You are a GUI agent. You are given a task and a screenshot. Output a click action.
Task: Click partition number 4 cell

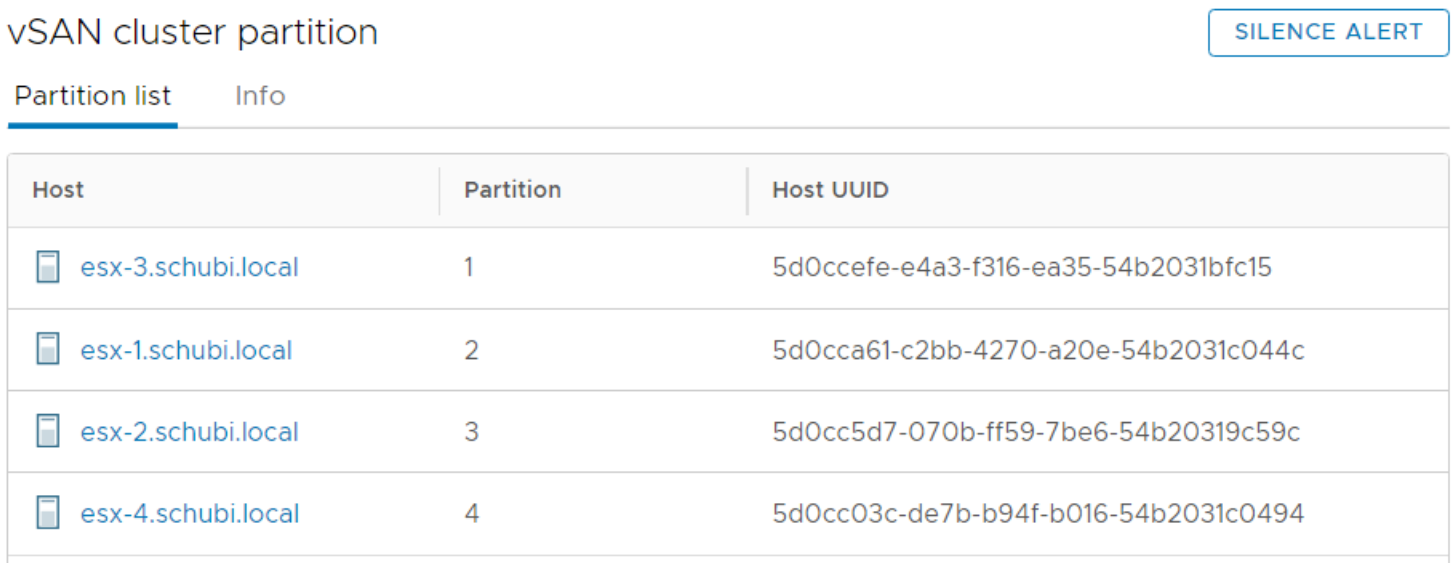click(x=471, y=514)
